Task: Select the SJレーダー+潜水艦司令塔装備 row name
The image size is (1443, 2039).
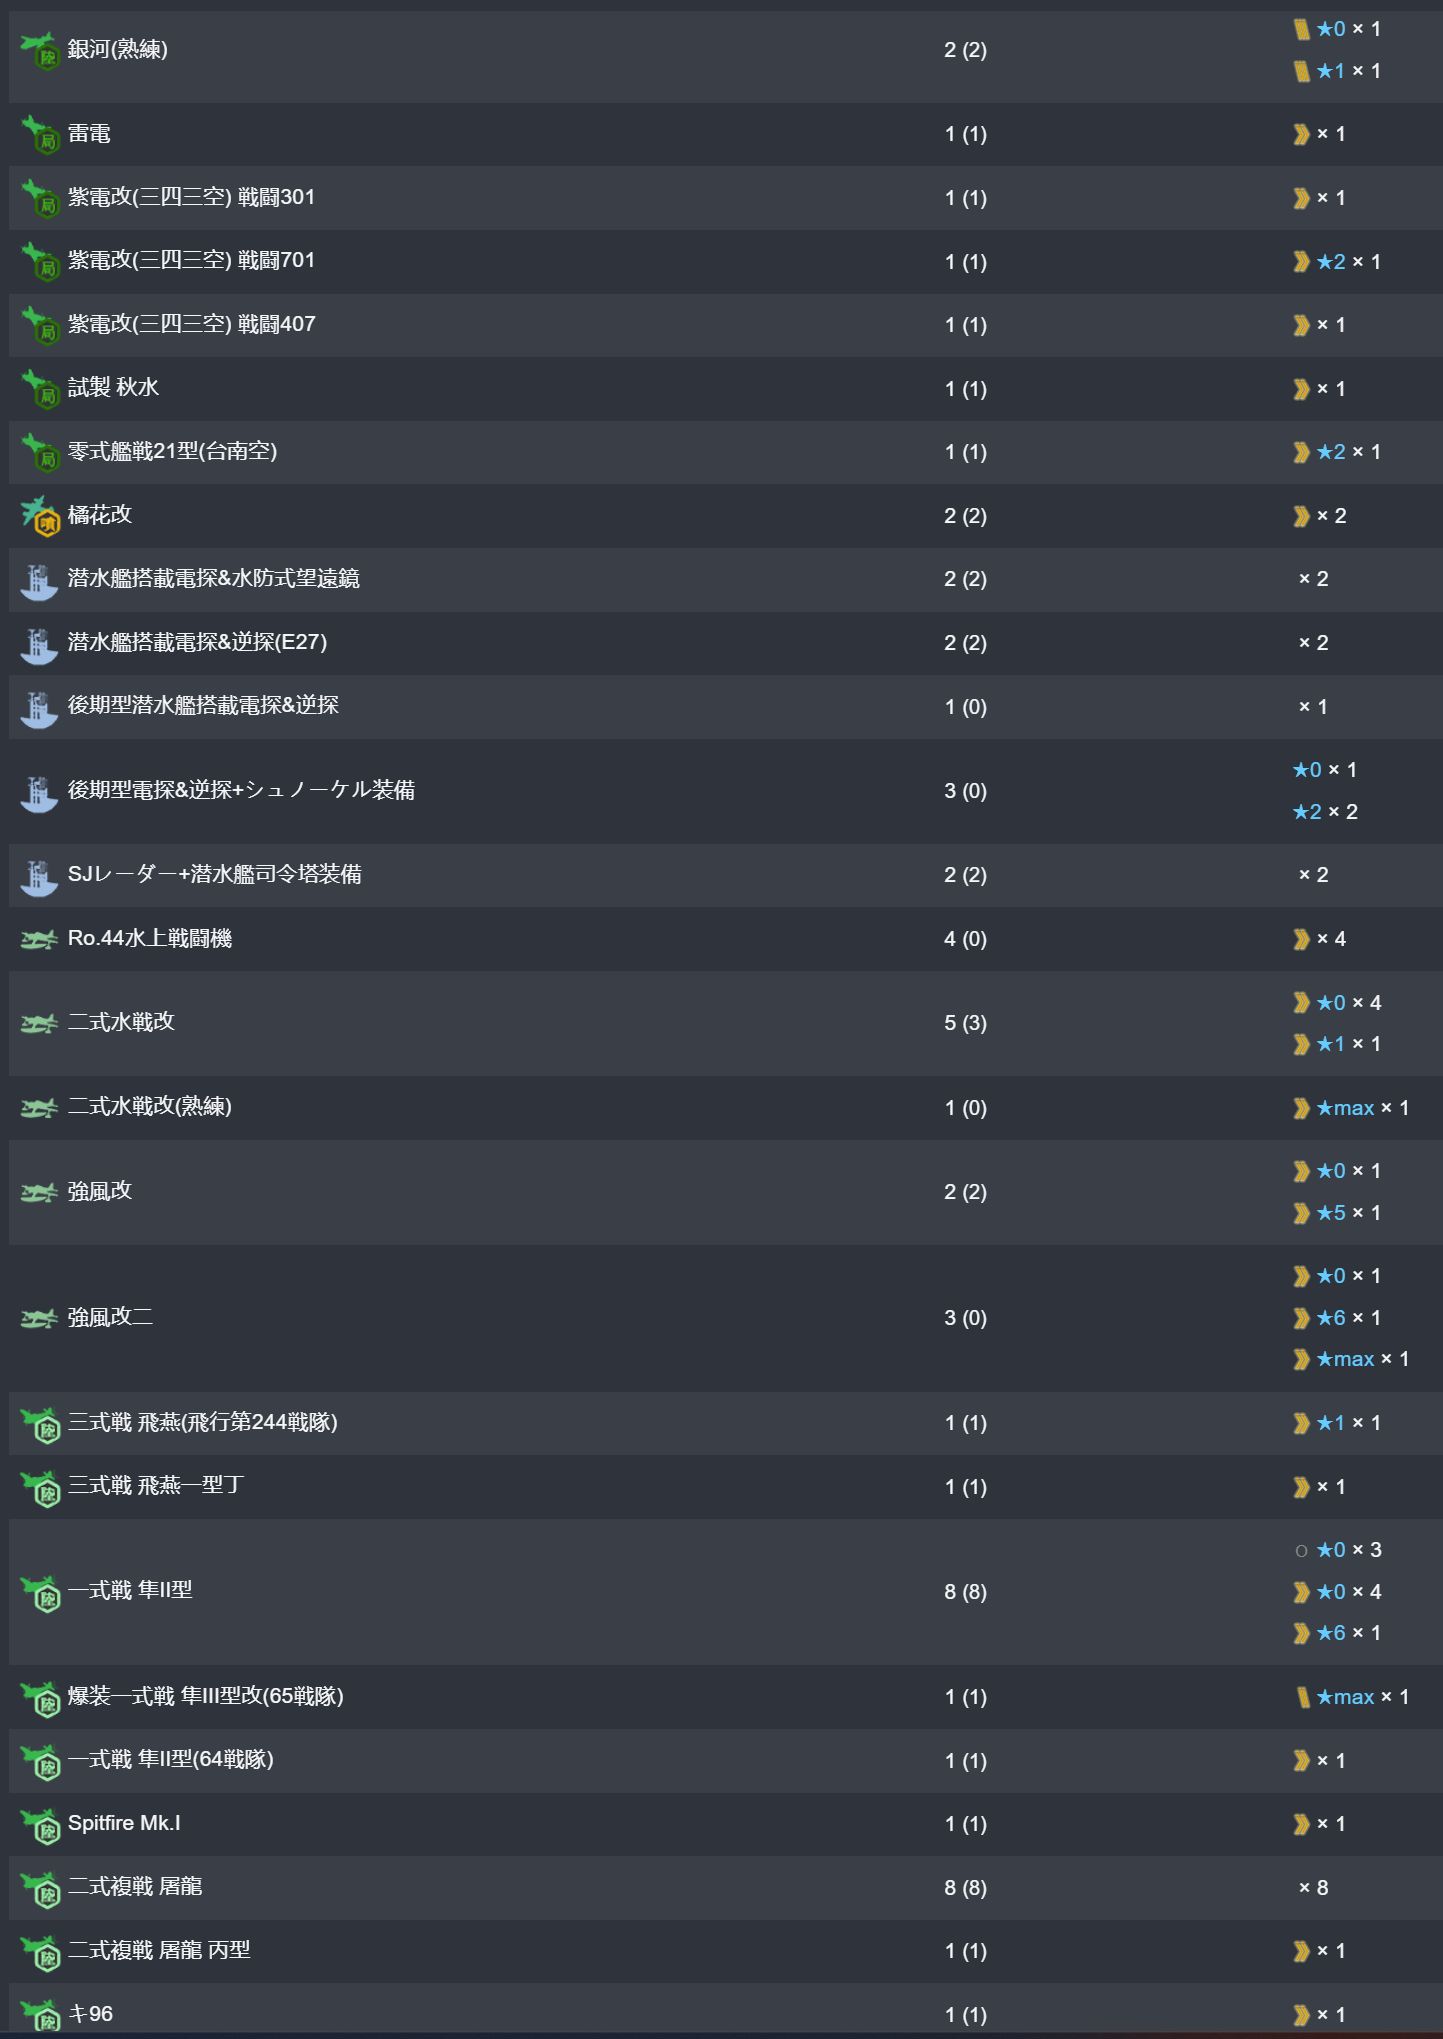Action: coord(214,874)
